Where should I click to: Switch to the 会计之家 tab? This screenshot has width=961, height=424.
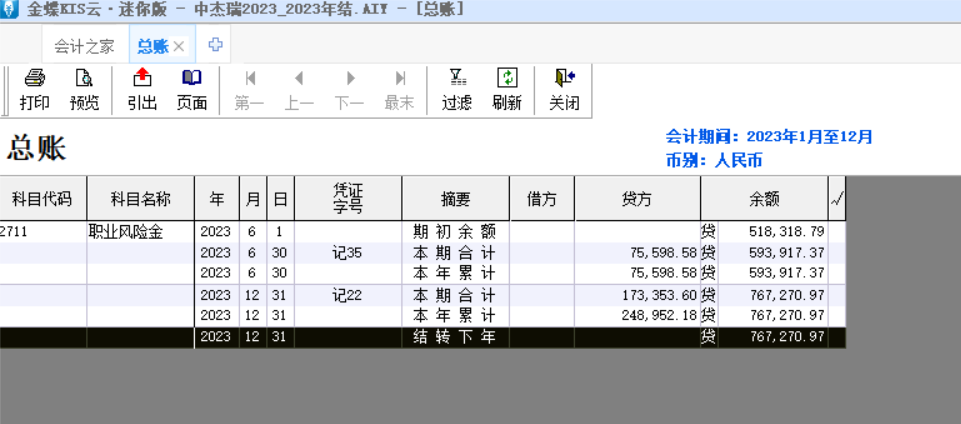coord(84,46)
